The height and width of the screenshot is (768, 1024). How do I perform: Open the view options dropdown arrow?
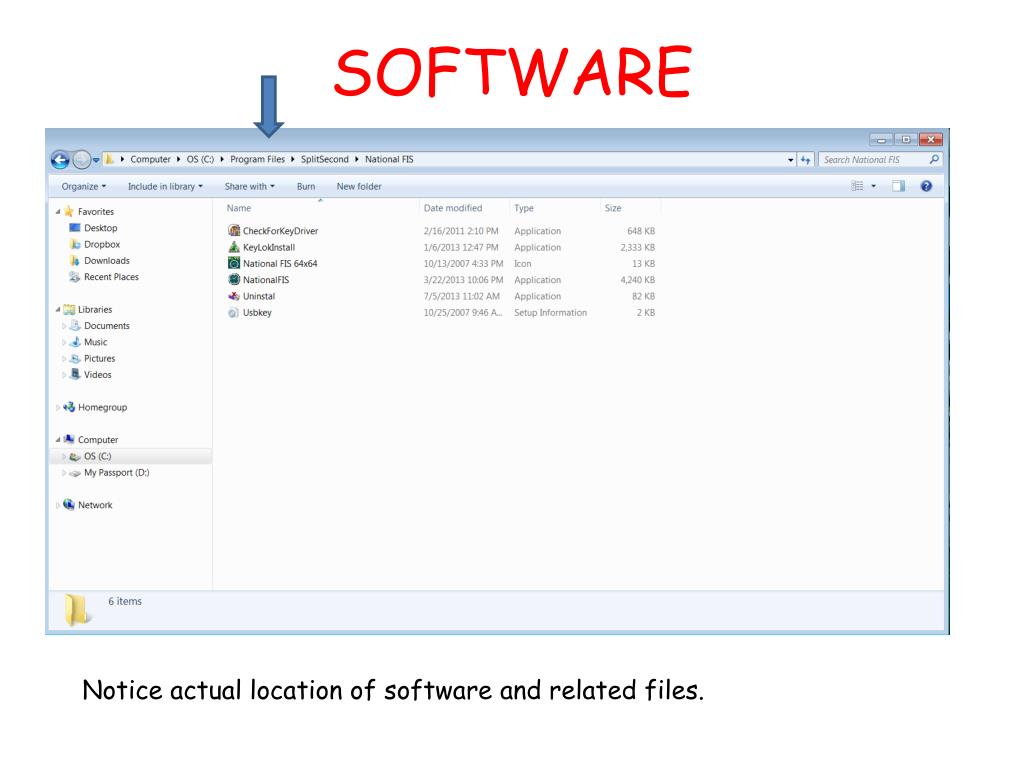874,186
